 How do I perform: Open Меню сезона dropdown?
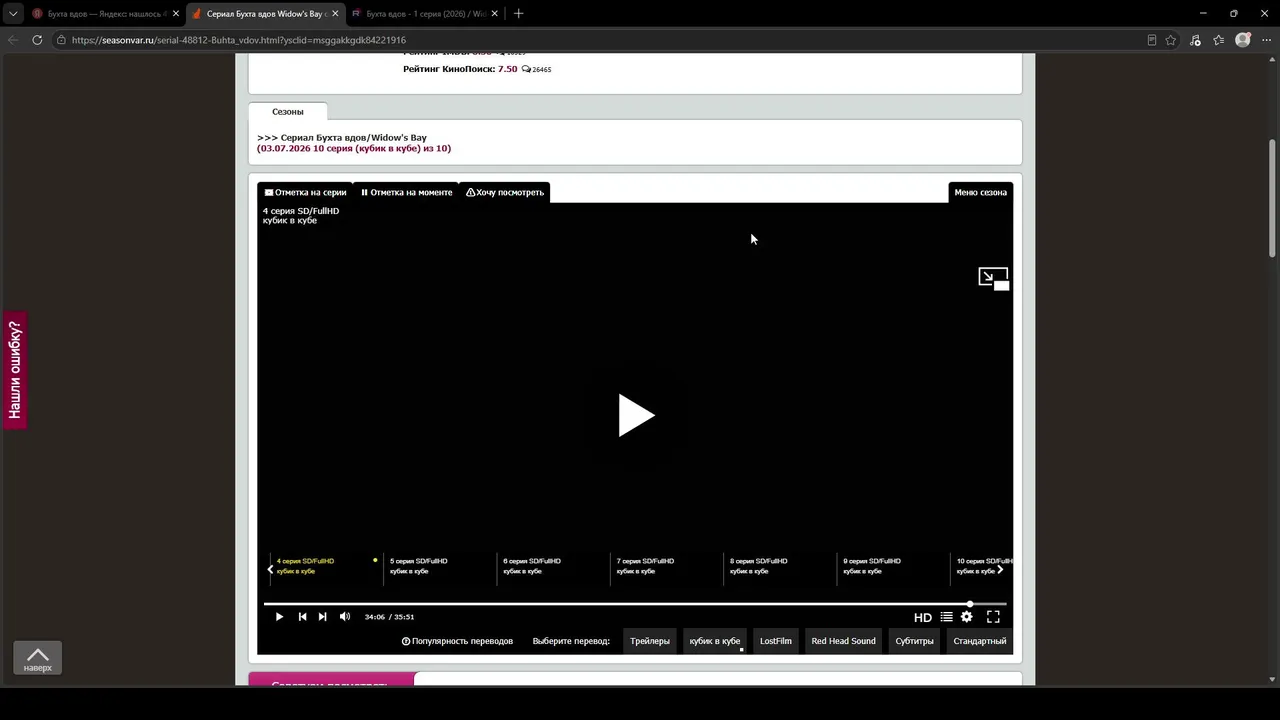pos(980,192)
